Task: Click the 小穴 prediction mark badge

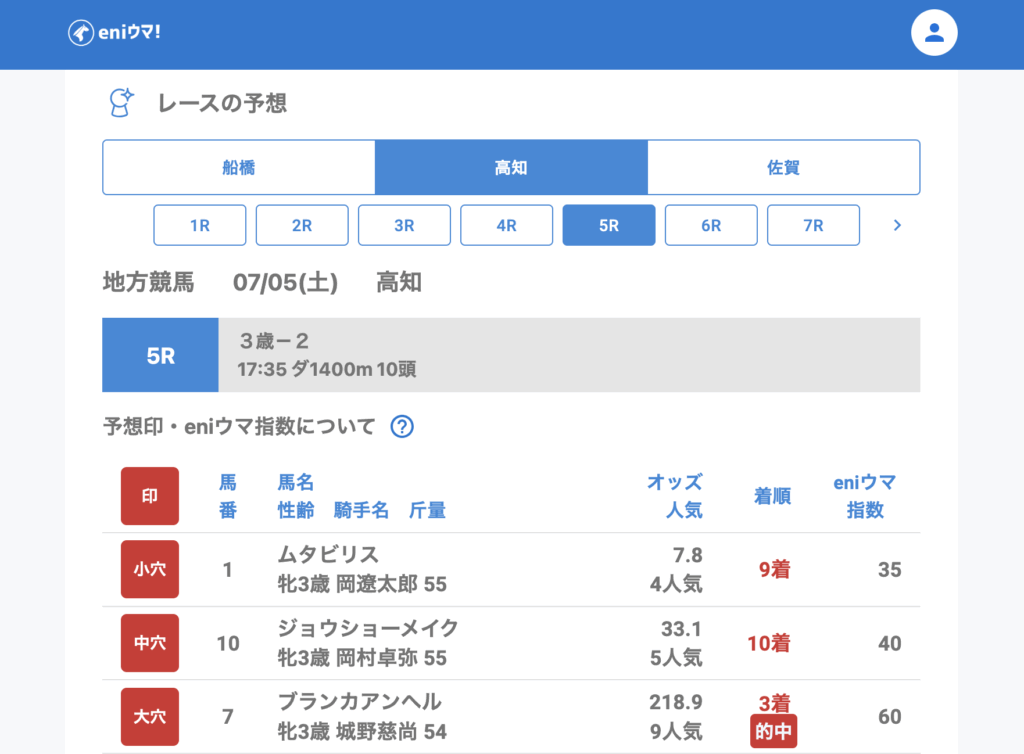Action: (x=150, y=570)
